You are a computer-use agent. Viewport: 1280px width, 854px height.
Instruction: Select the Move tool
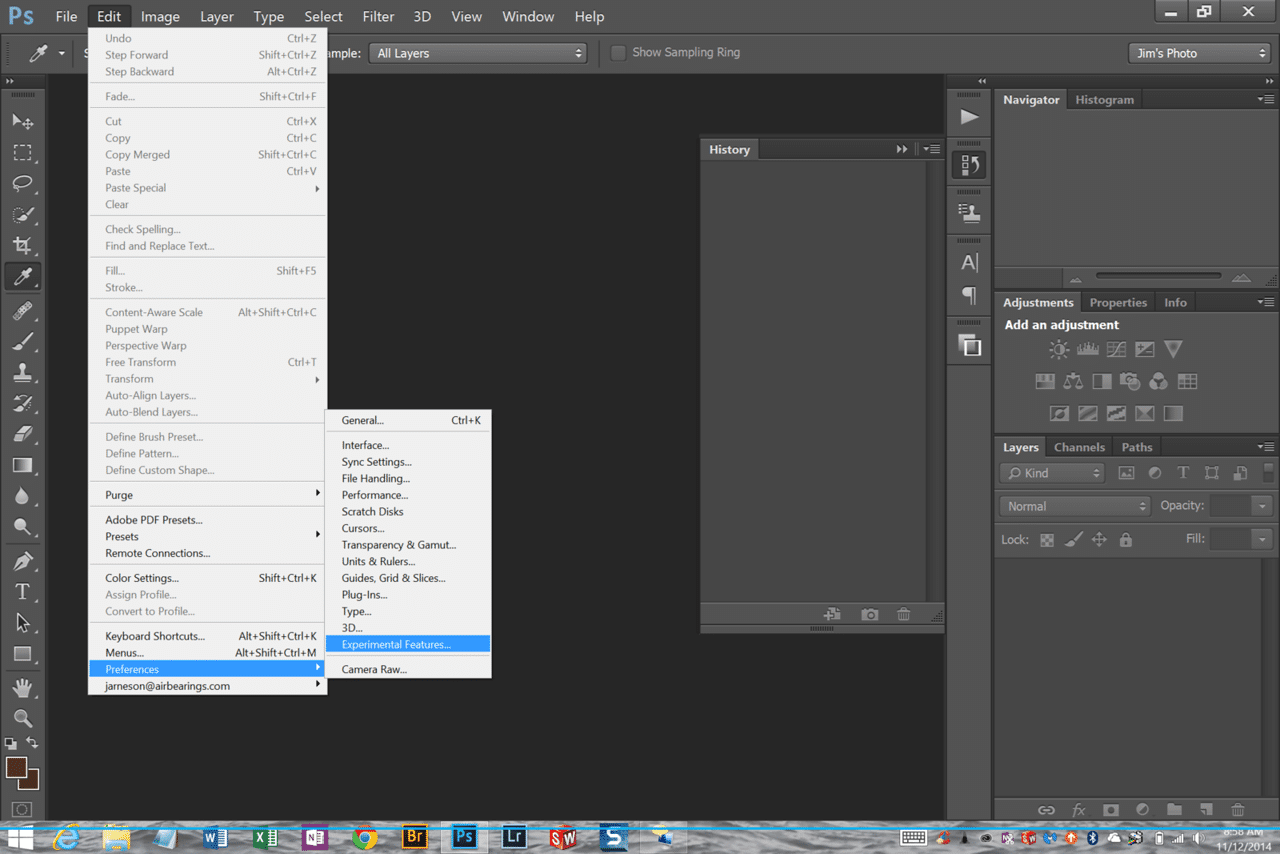pyautogui.click(x=22, y=121)
